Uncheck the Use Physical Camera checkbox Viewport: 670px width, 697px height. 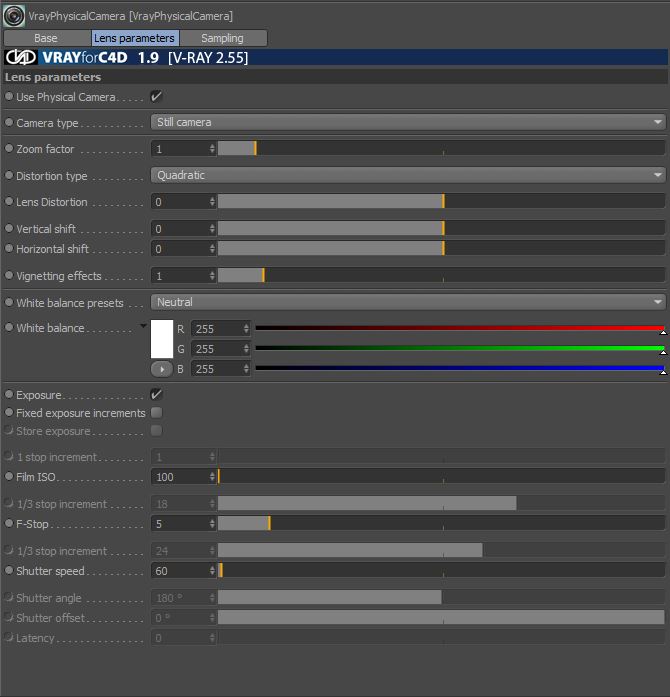click(156, 96)
